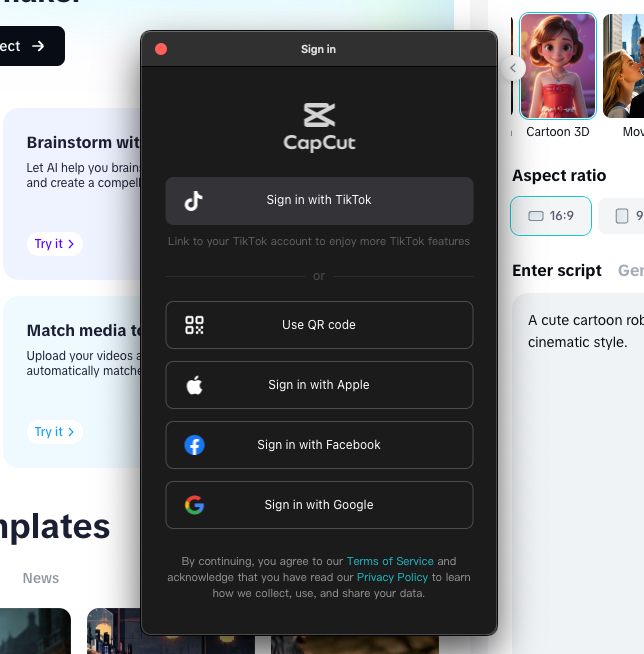Click the Apple logo icon
Image resolution: width=644 pixels, height=654 pixels.
[x=194, y=385]
